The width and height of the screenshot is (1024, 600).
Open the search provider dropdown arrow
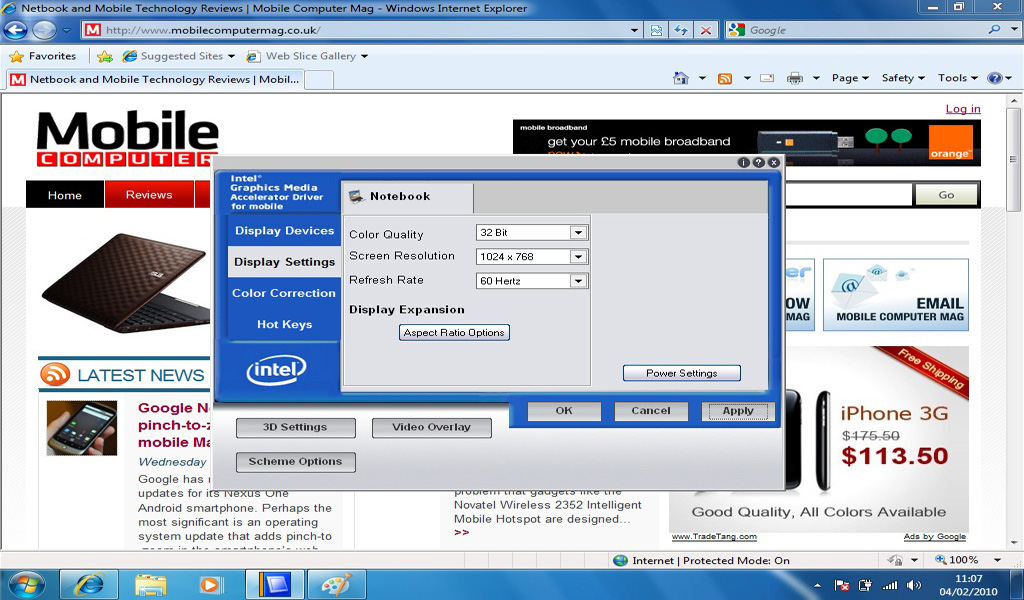pyautogui.click(x=1014, y=30)
